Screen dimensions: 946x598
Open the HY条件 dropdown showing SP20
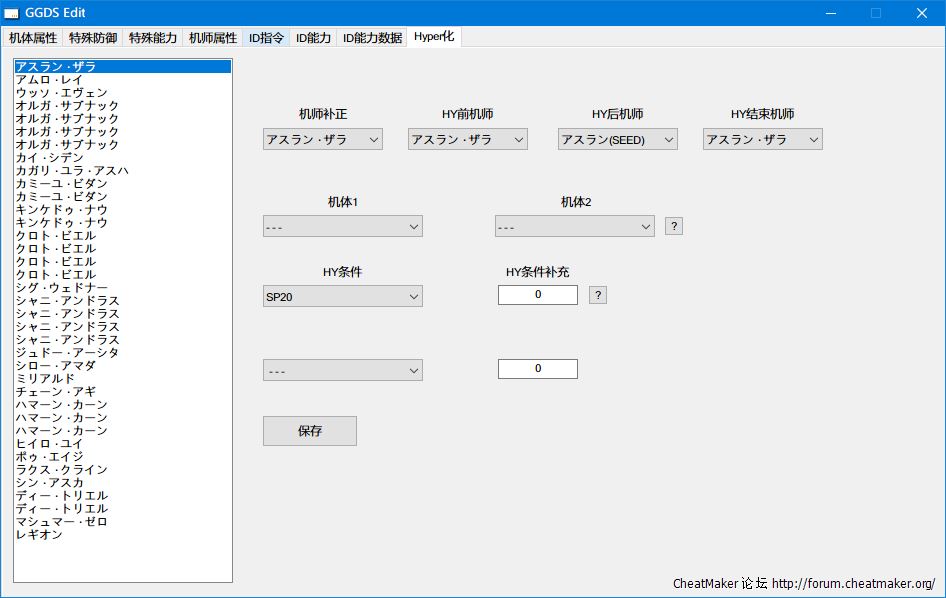[x=342, y=296]
